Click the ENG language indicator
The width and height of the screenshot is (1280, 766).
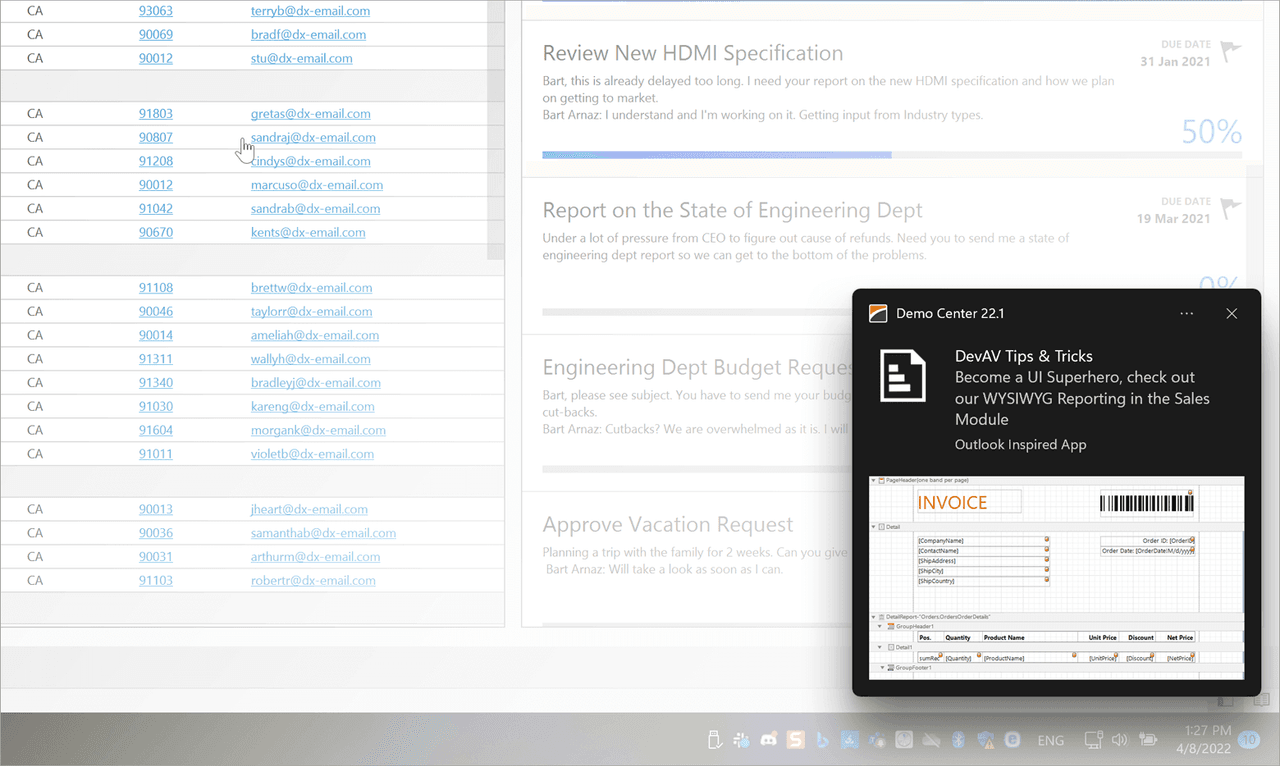tap(1051, 741)
